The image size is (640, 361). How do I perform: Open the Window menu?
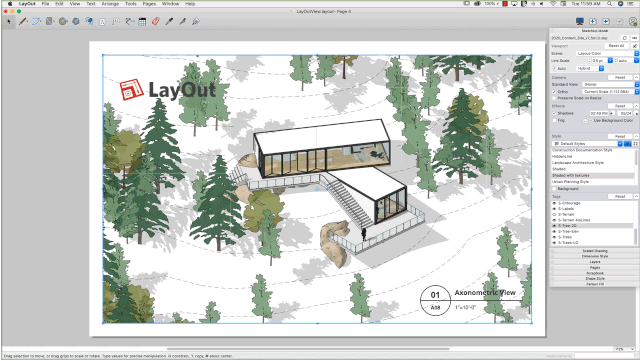(171, 4)
